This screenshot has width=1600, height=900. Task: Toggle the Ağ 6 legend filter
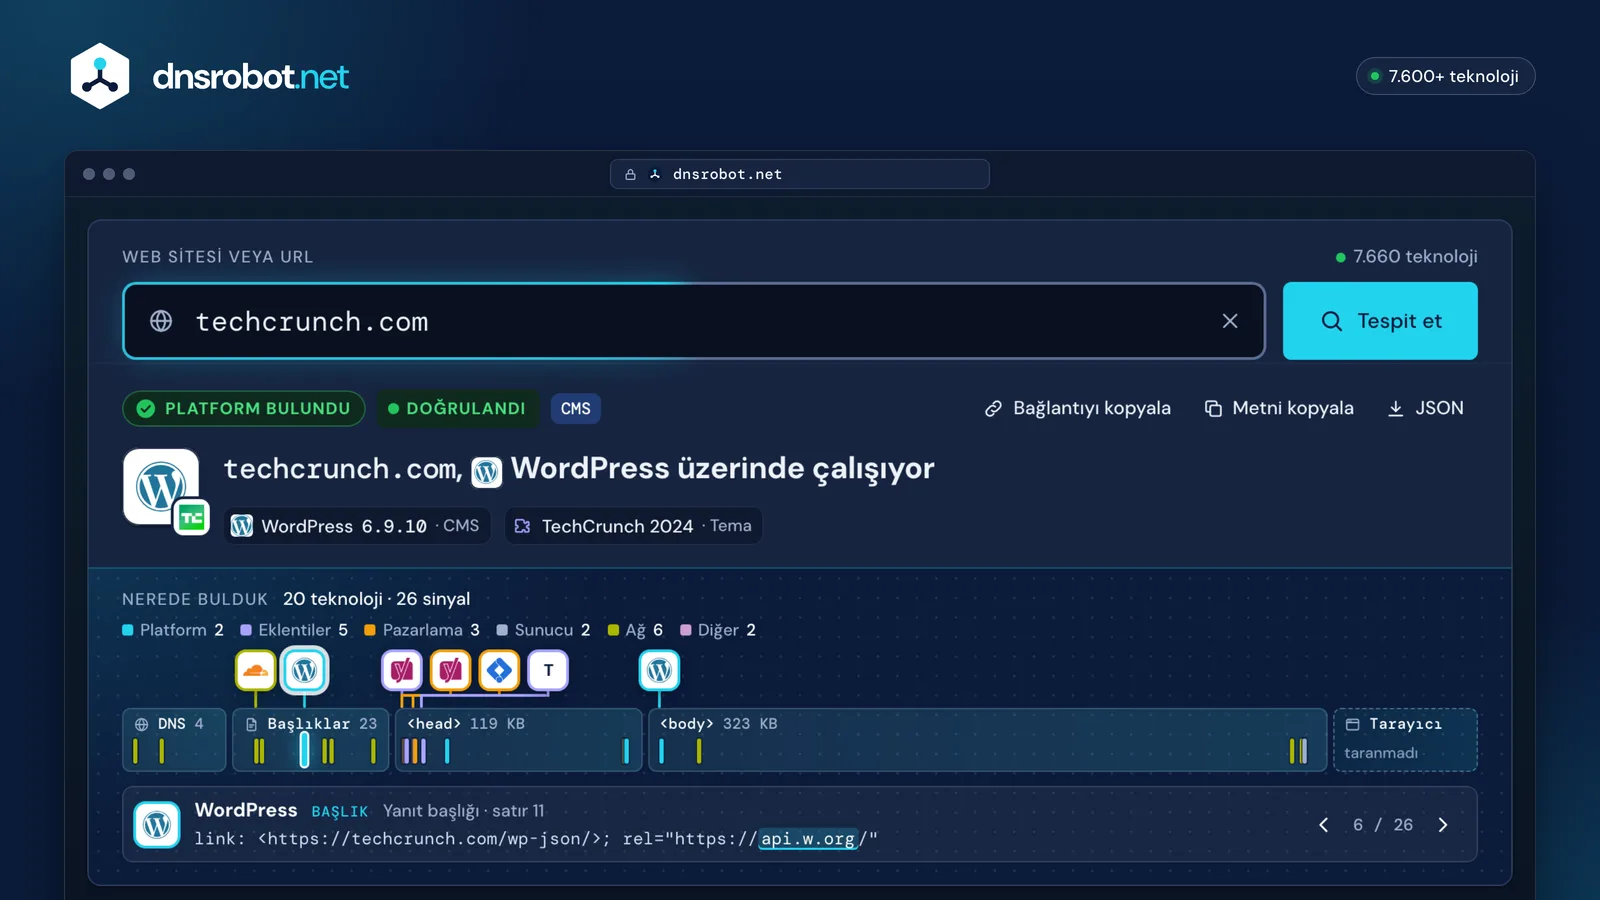point(636,630)
